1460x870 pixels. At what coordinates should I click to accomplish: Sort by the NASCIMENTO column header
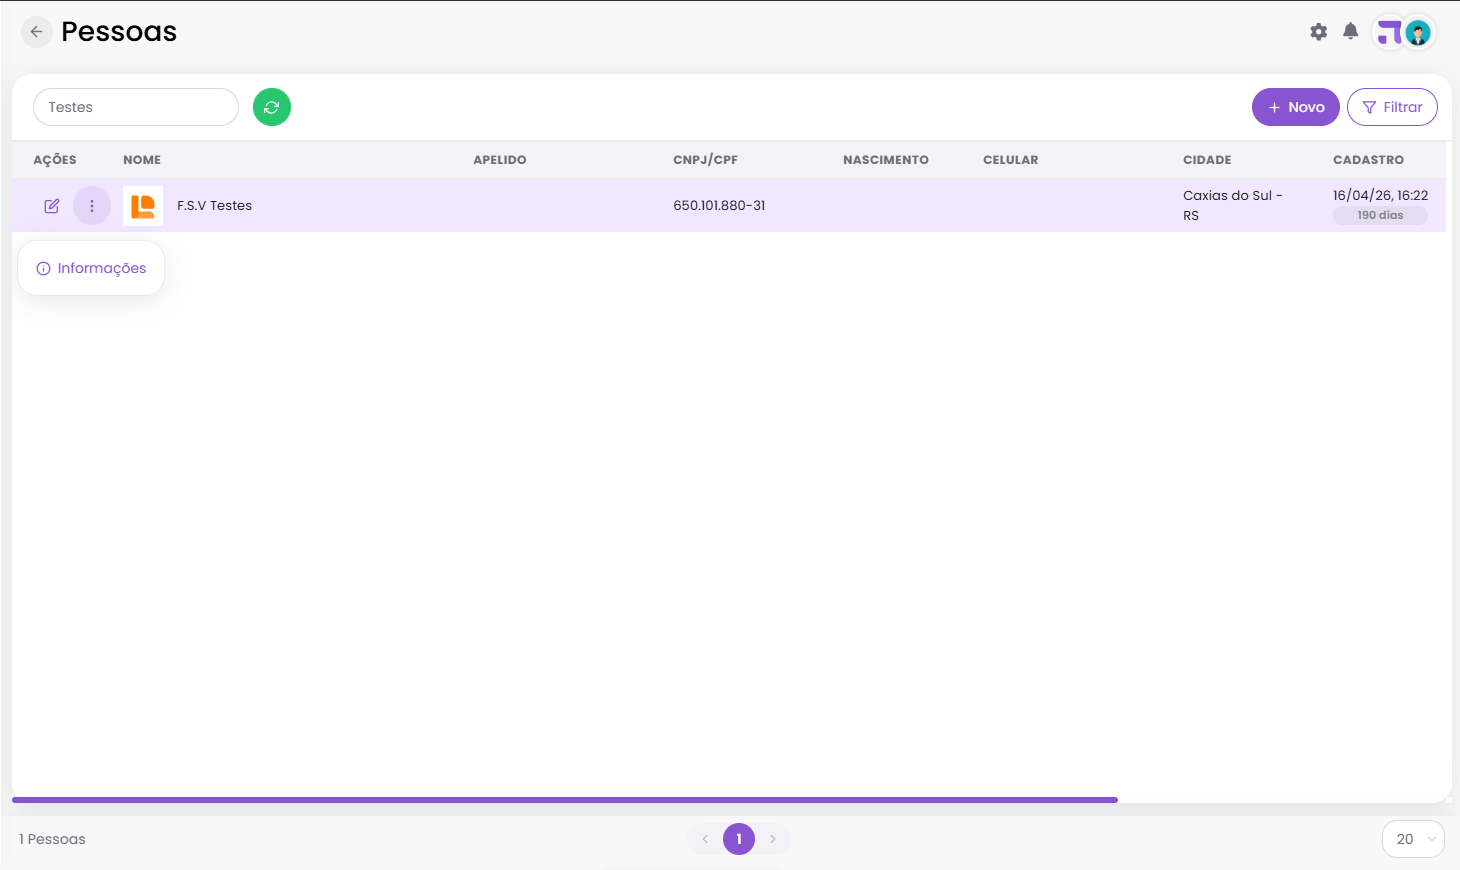tap(886, 160)
